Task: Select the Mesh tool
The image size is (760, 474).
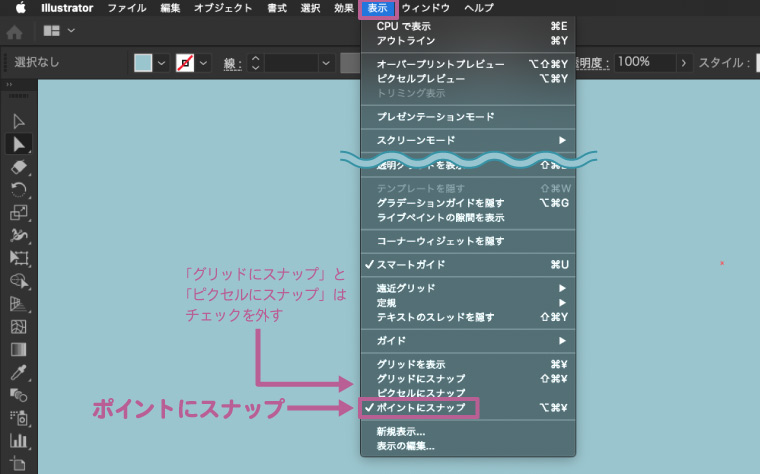Action: pyautogui.click(x=18, y=327)
